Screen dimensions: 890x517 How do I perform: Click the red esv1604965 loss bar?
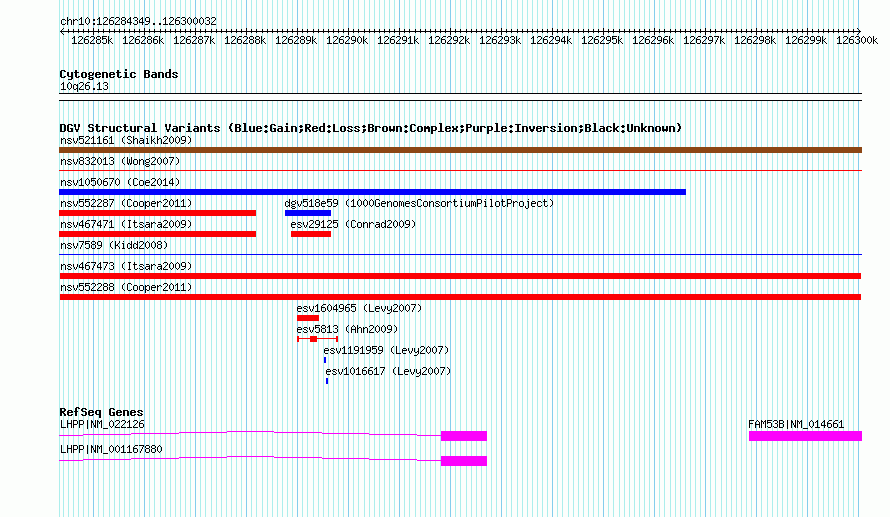(x=308, y=318)
